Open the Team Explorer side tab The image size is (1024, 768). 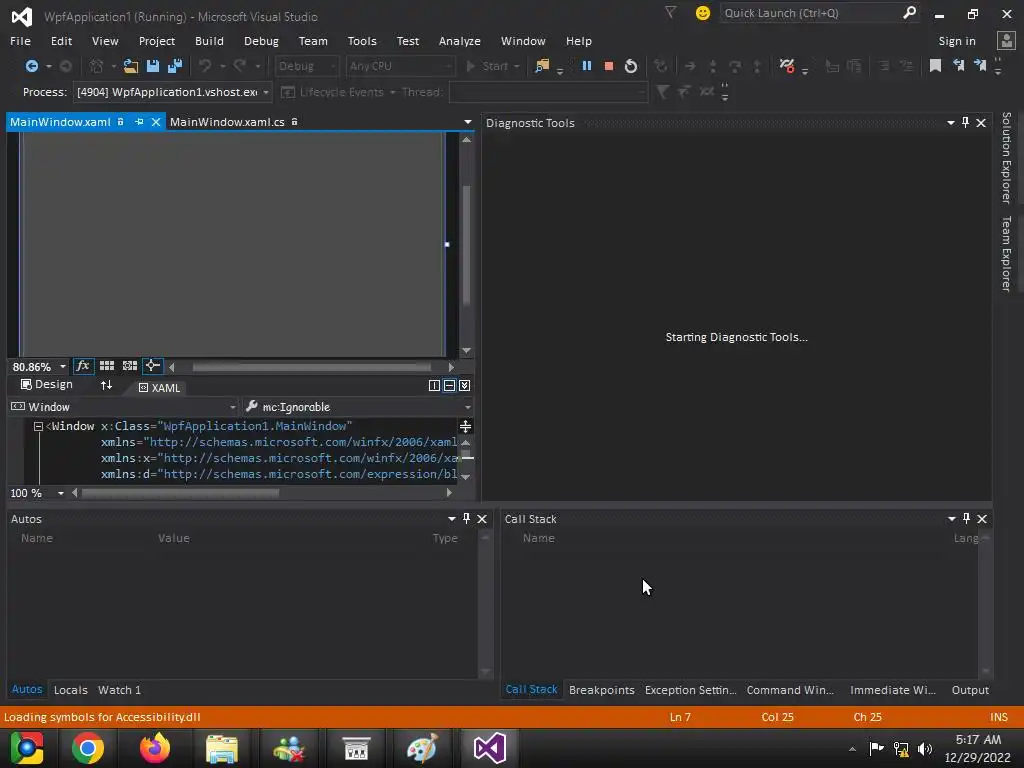(x=1006, y=253)
